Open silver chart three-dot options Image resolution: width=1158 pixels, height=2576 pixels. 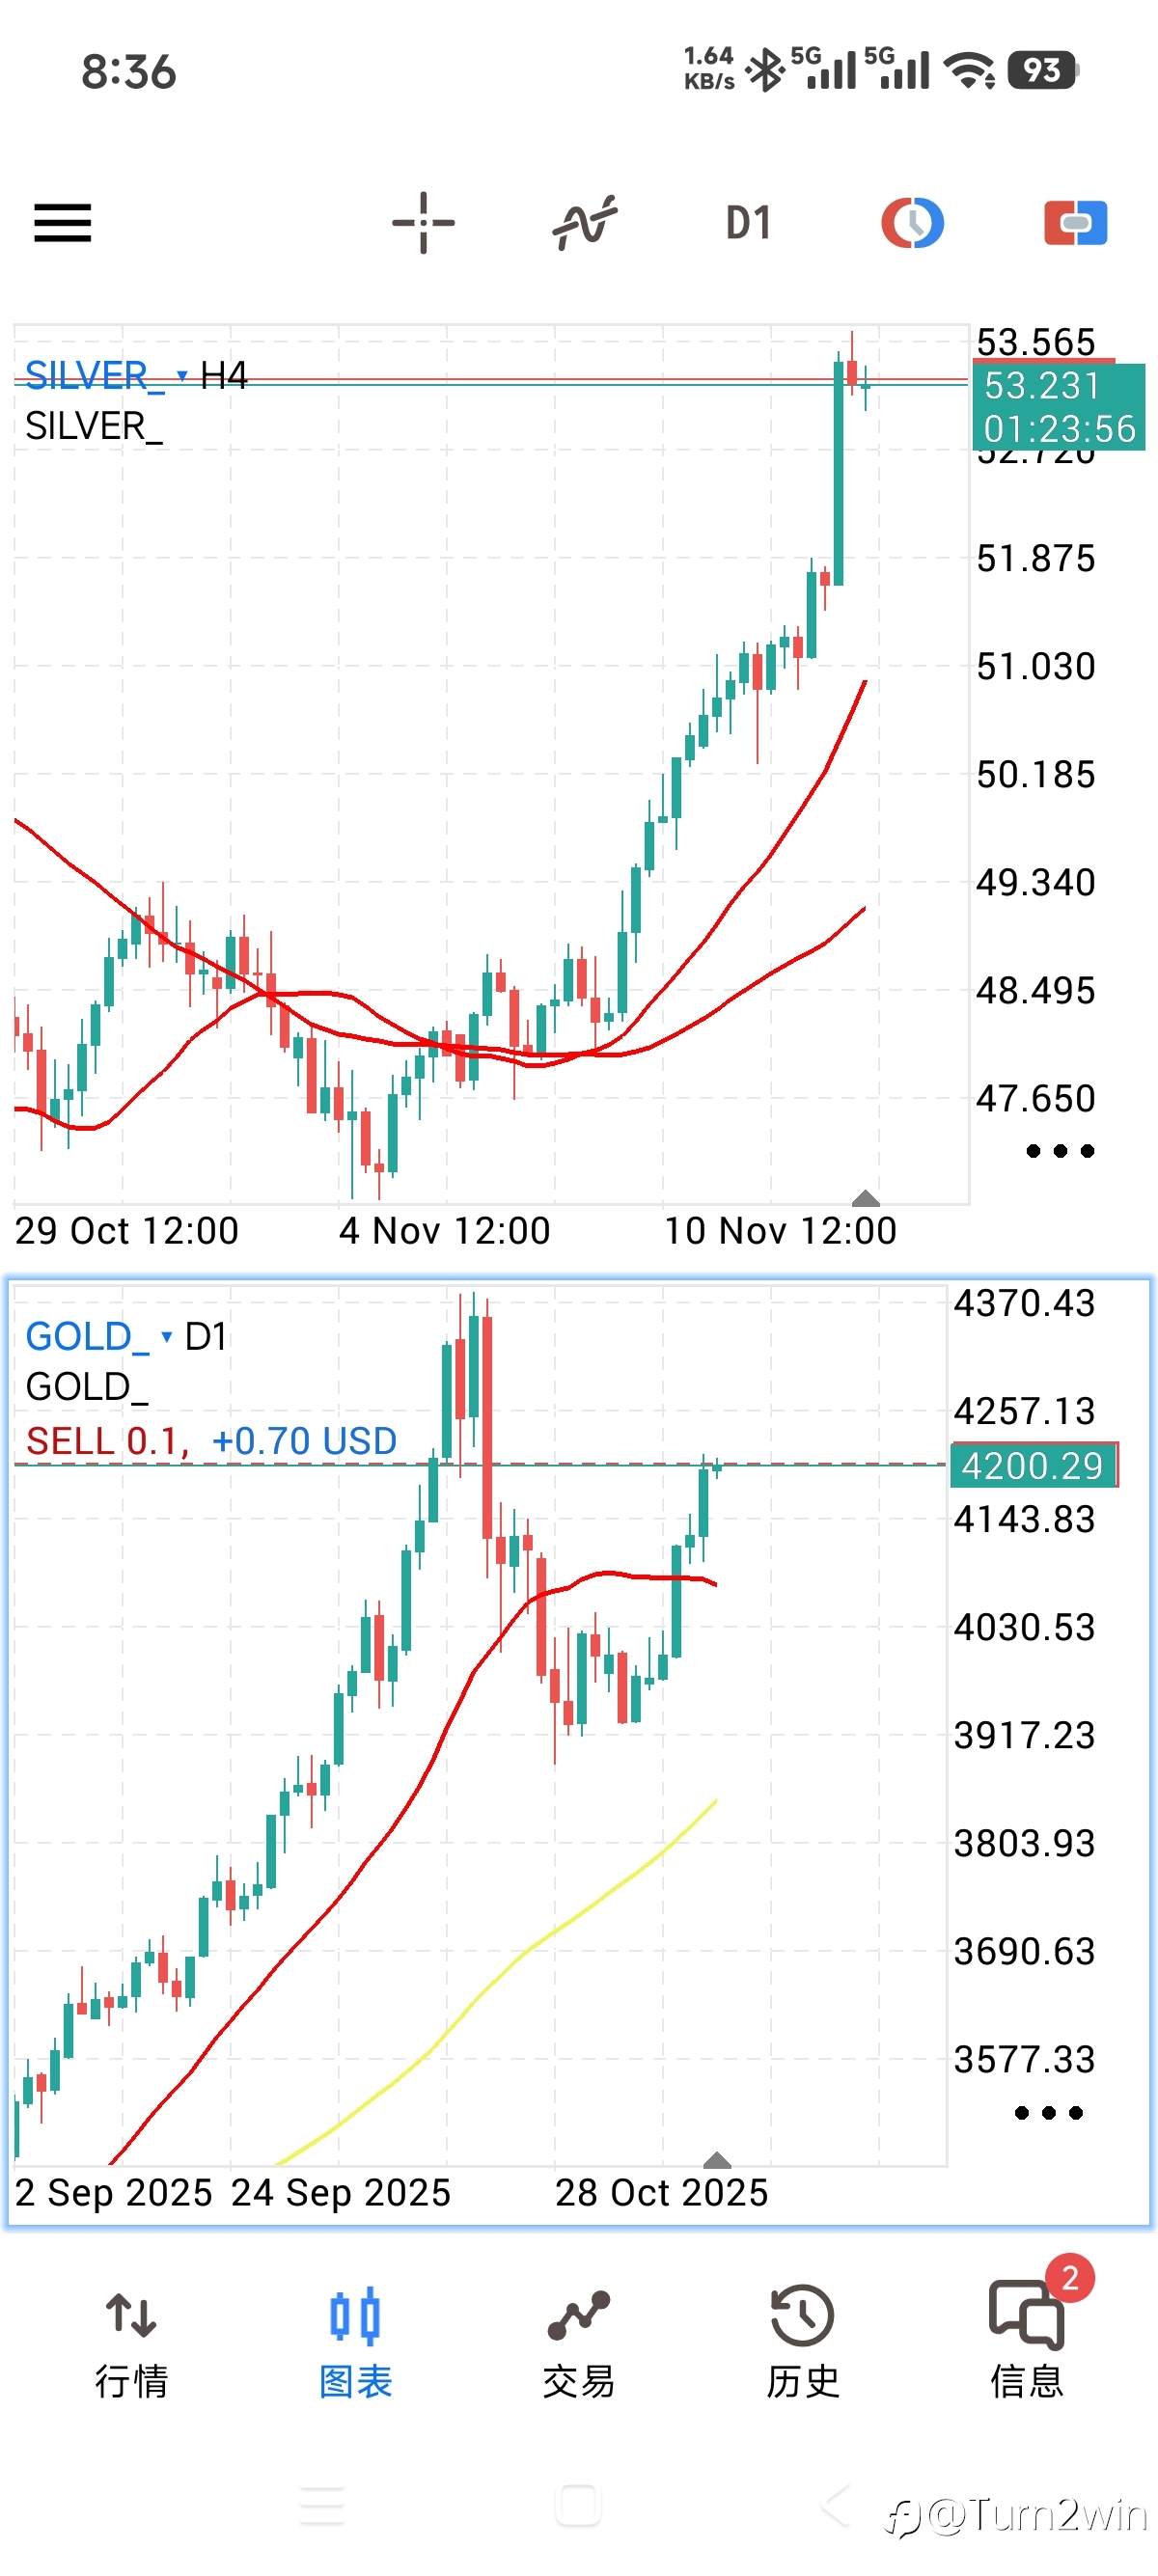1060,1151
